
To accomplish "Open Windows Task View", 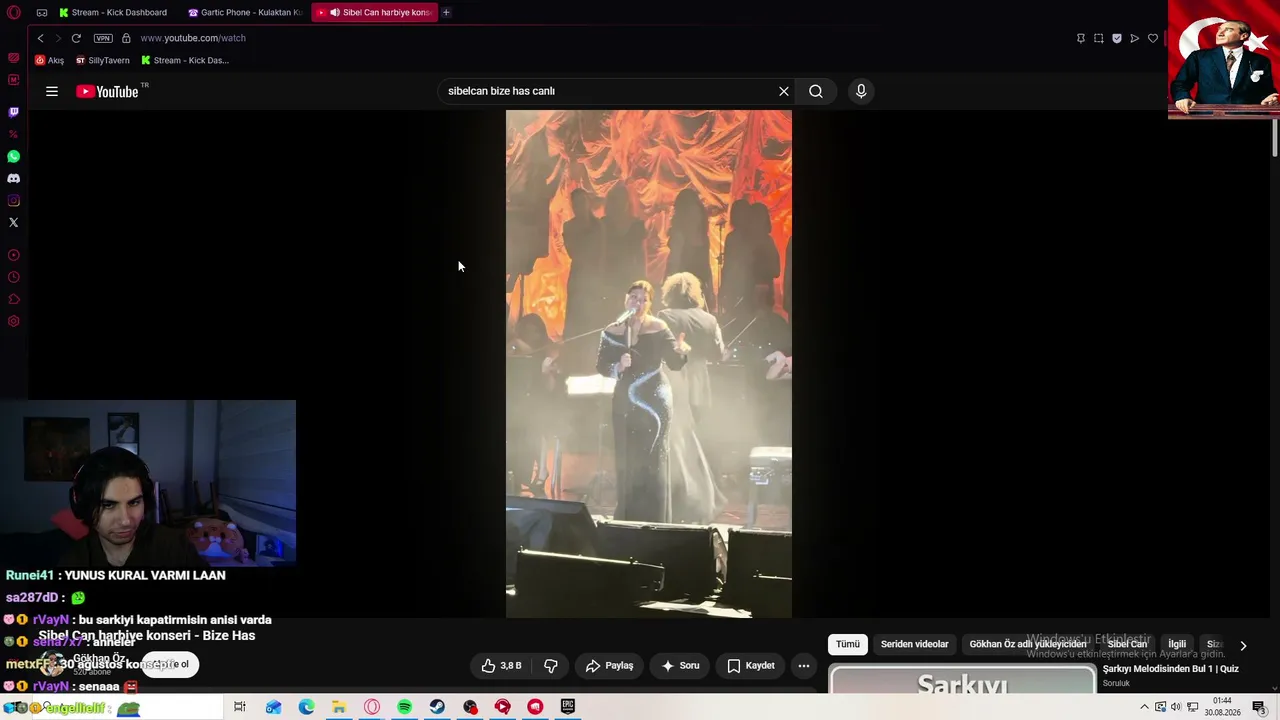I will click(240, 707).
